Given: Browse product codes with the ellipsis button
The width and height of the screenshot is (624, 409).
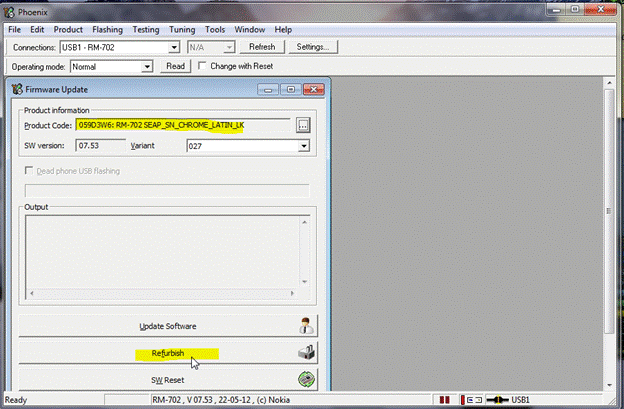Looking at the screenshot, I should click(303, 125).
